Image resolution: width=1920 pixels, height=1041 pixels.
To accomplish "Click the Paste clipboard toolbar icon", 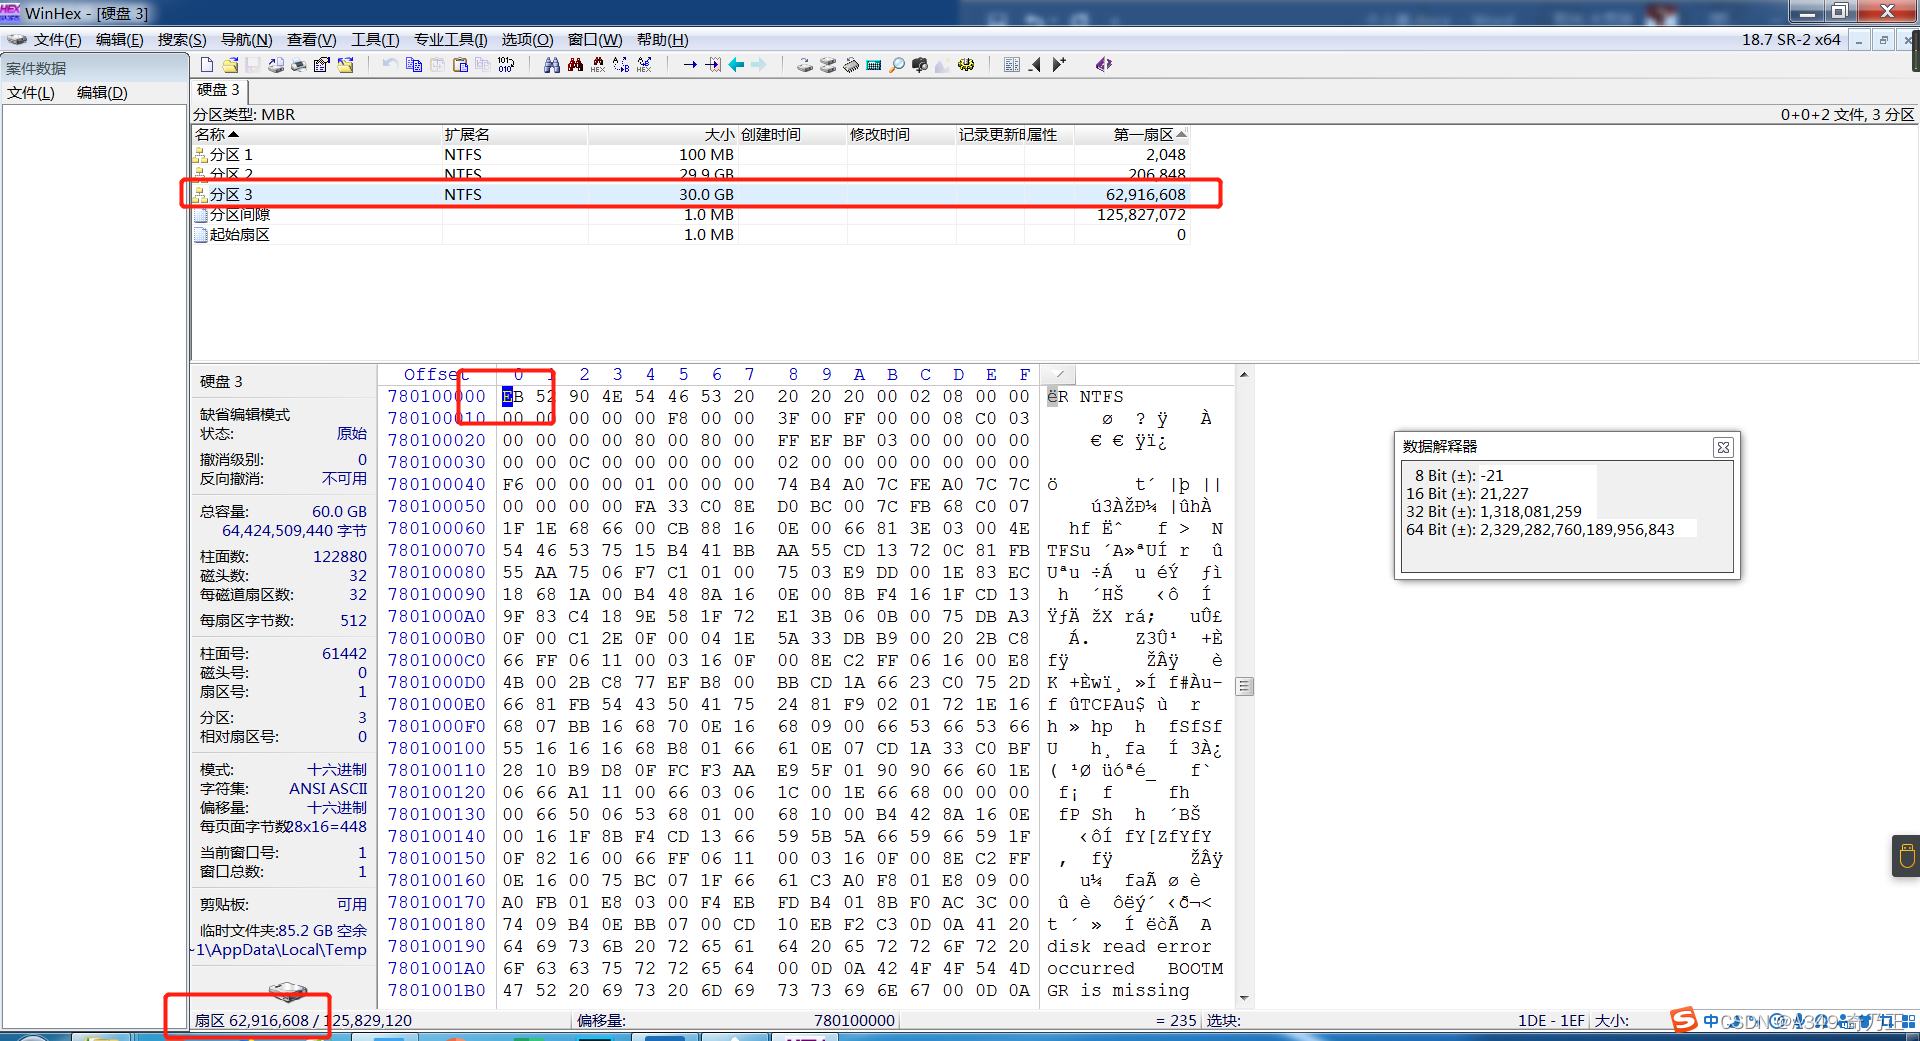I will point(460,65).
